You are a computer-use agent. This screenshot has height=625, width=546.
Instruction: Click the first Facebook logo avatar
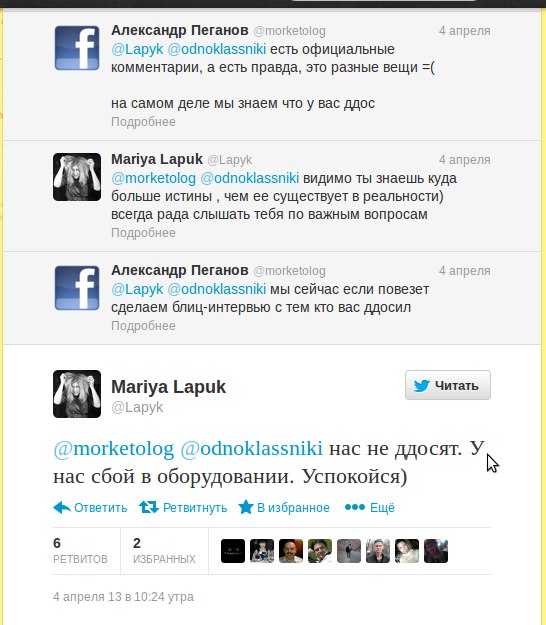click(x=77, y=48)
